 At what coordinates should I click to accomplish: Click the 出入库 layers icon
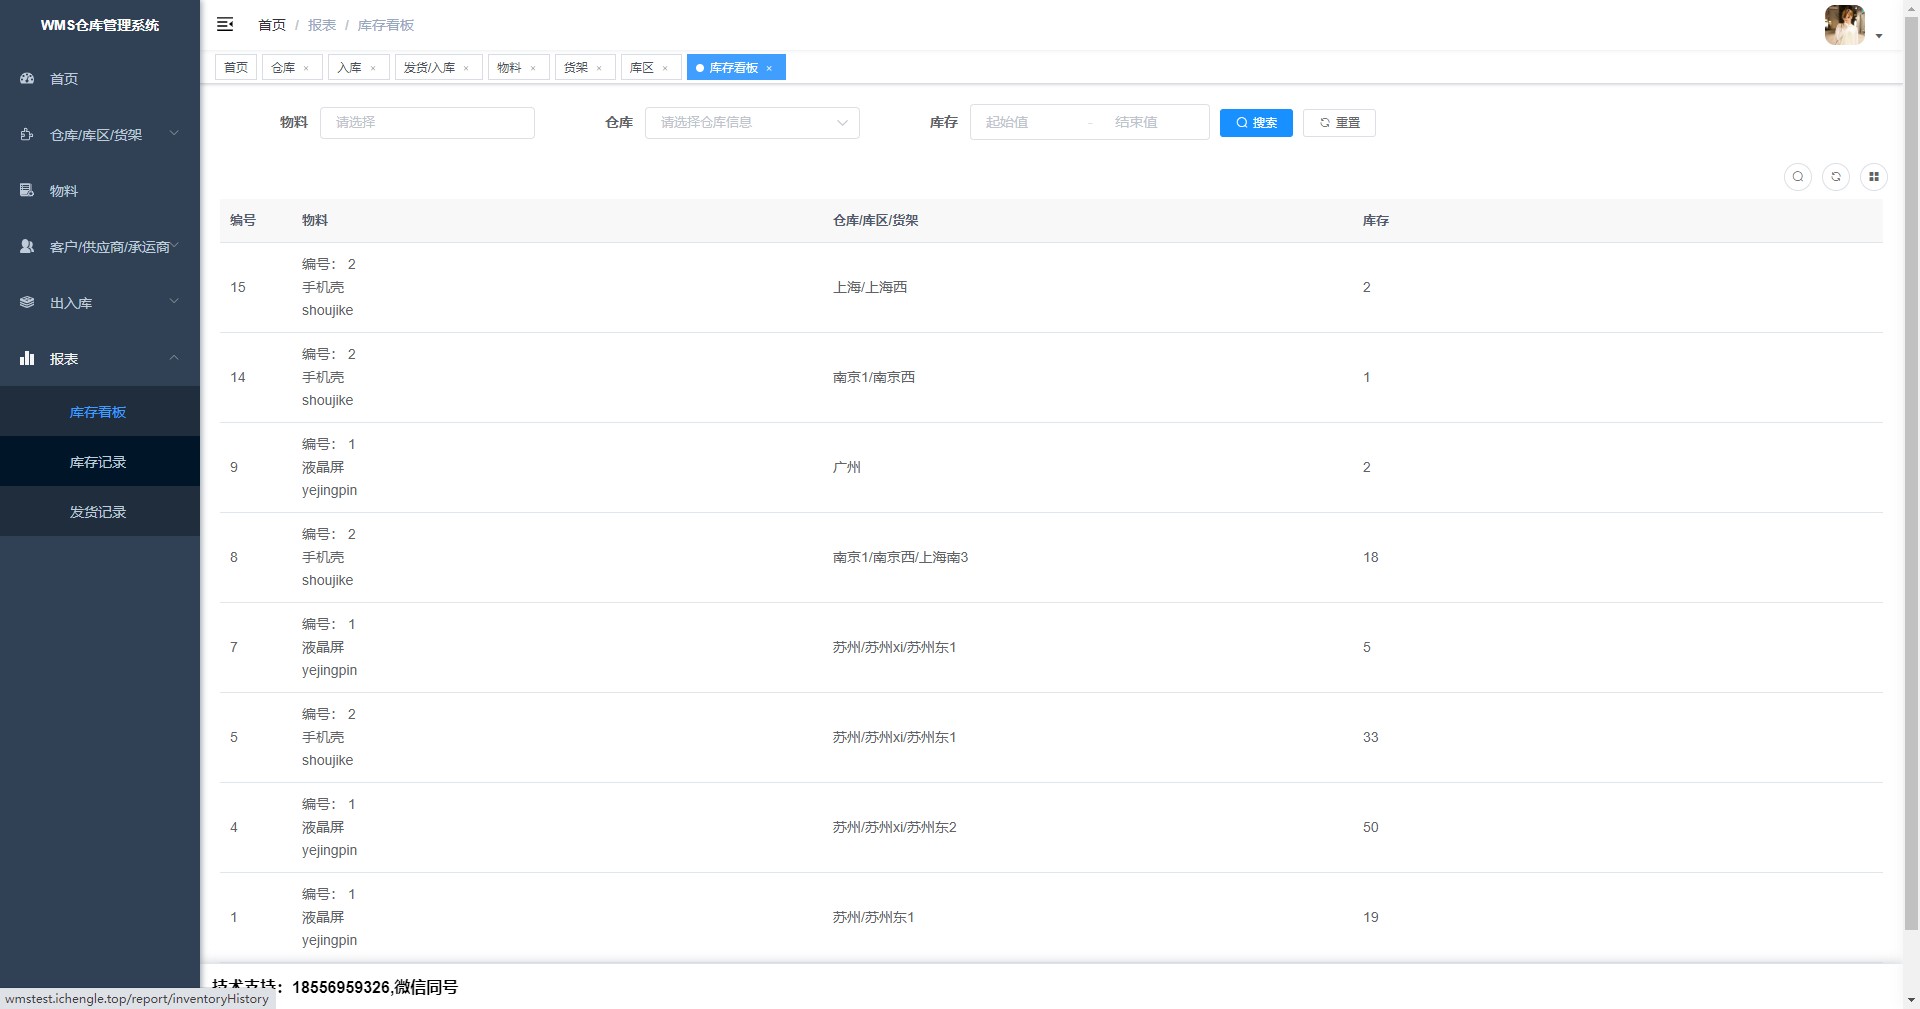pyautogui.click(x=27, y=302)
